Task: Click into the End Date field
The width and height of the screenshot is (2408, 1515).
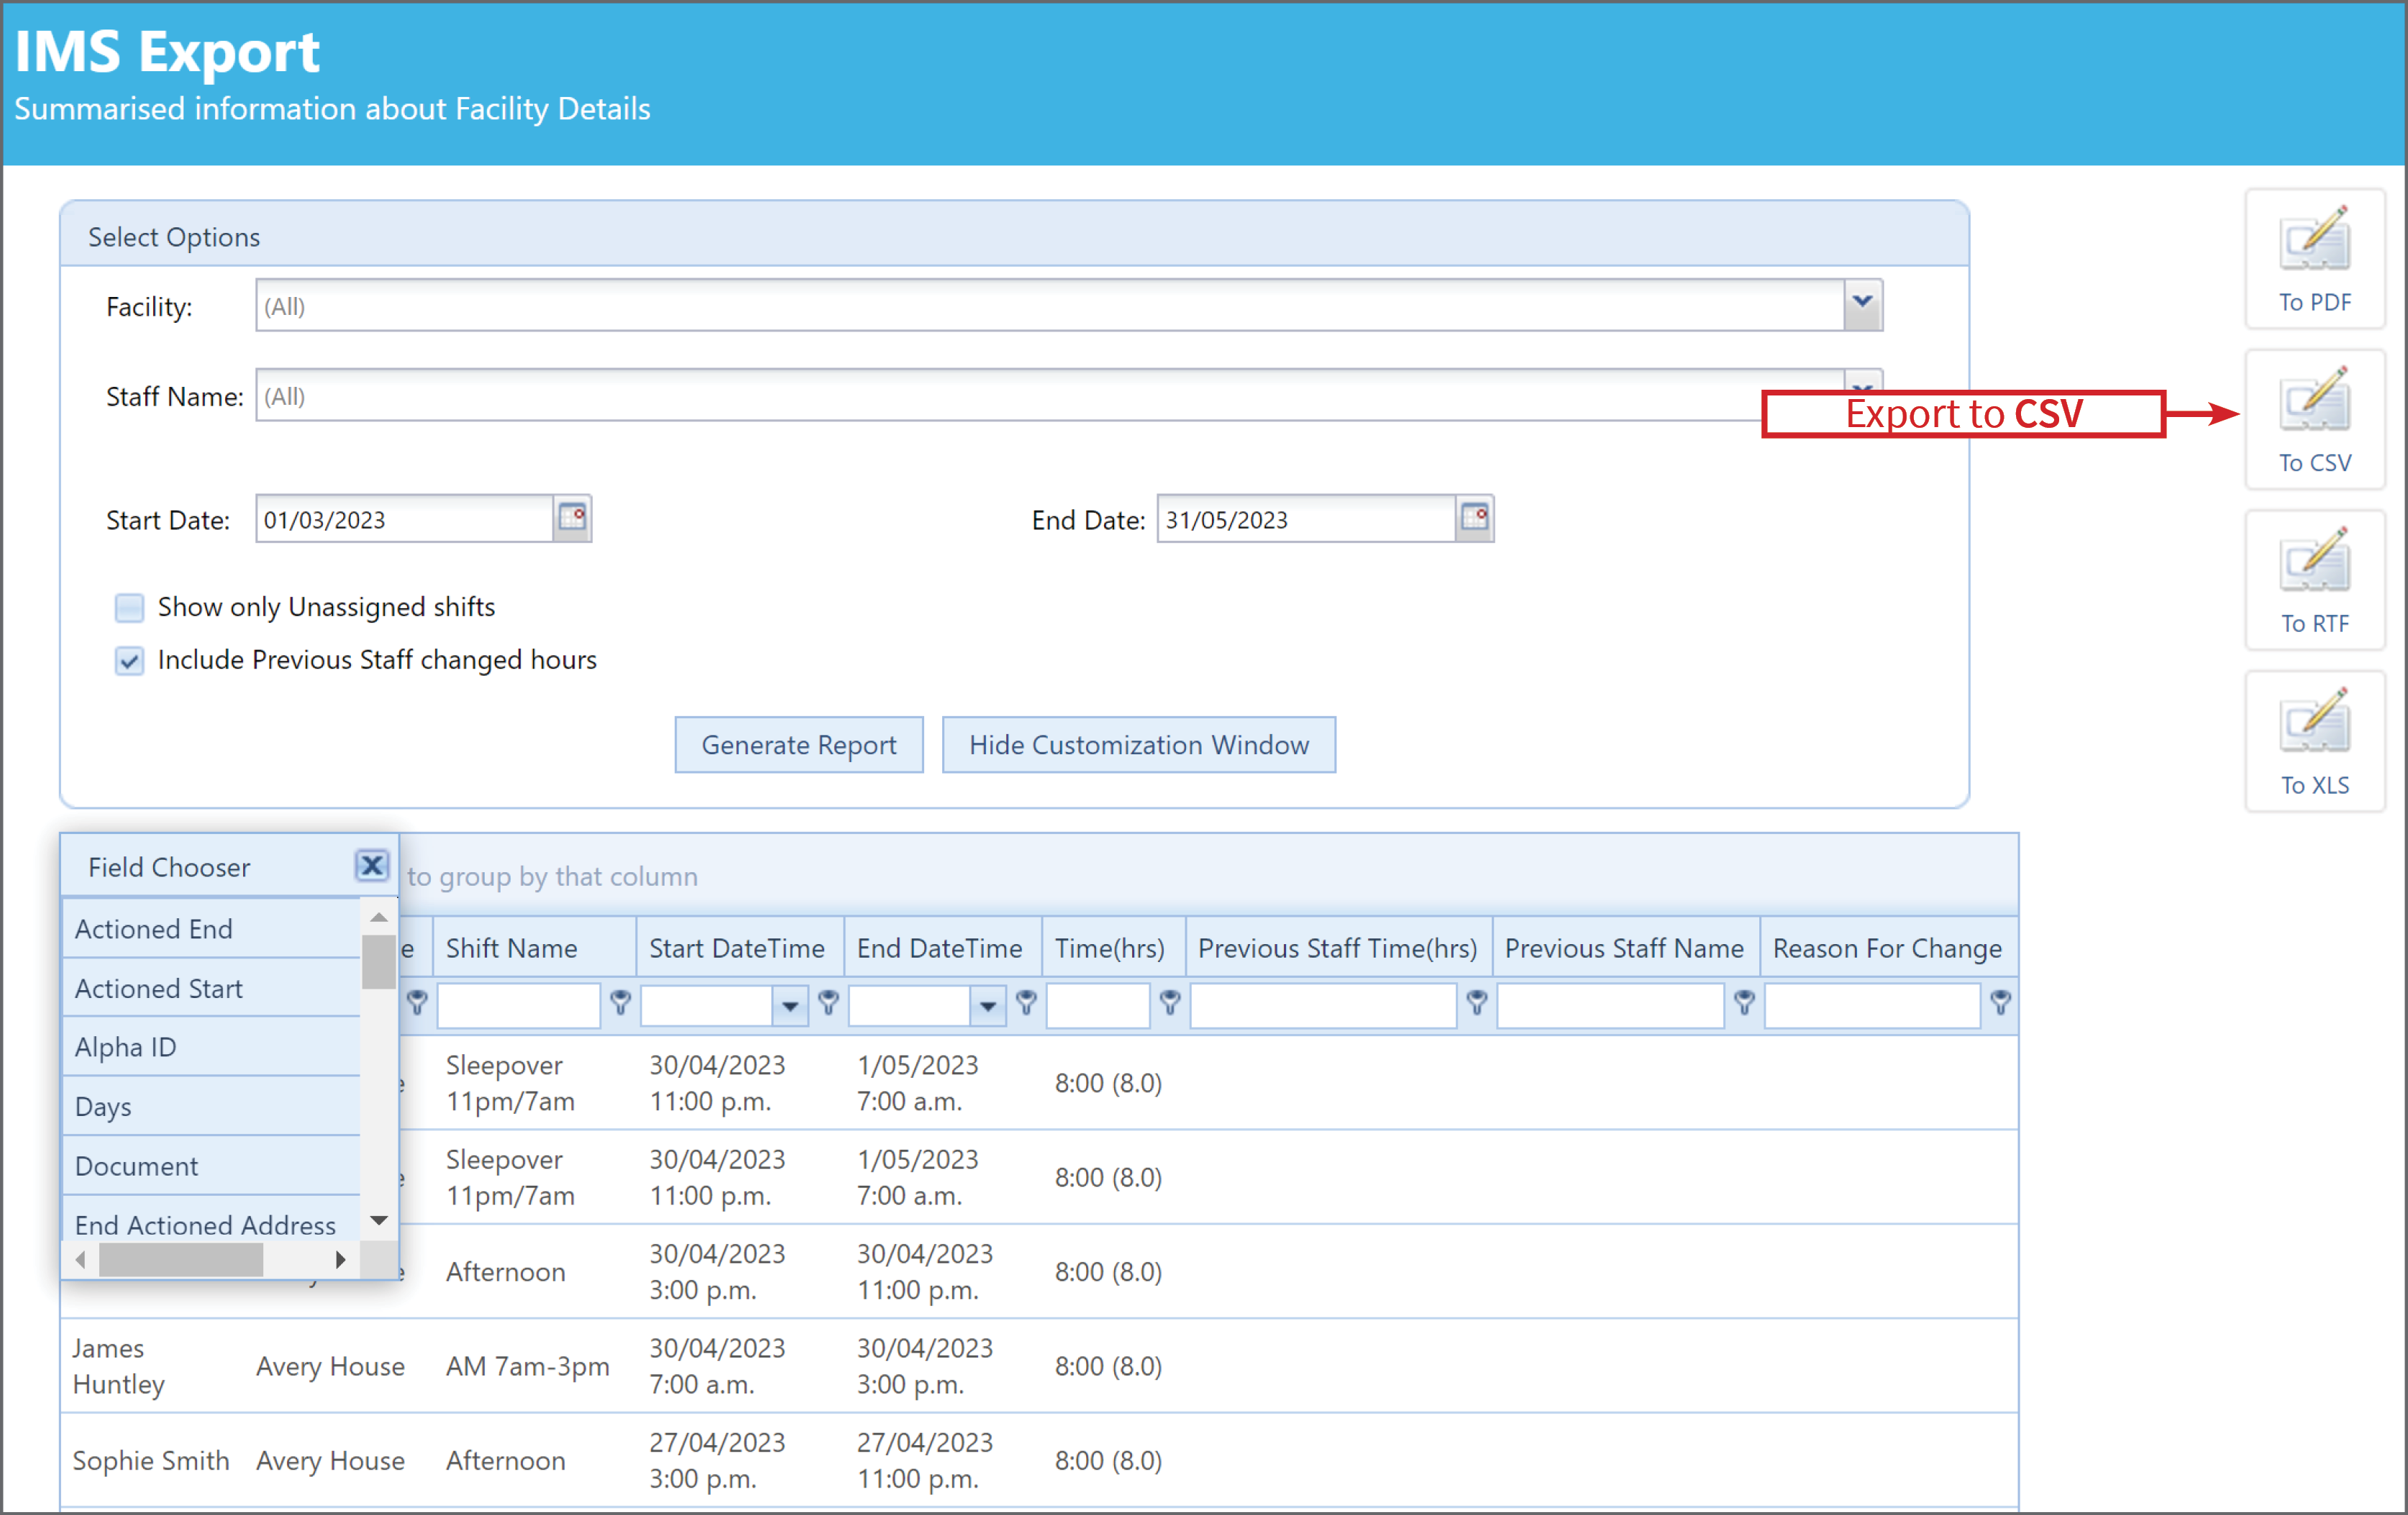Action: click(x=1307, y=519)
